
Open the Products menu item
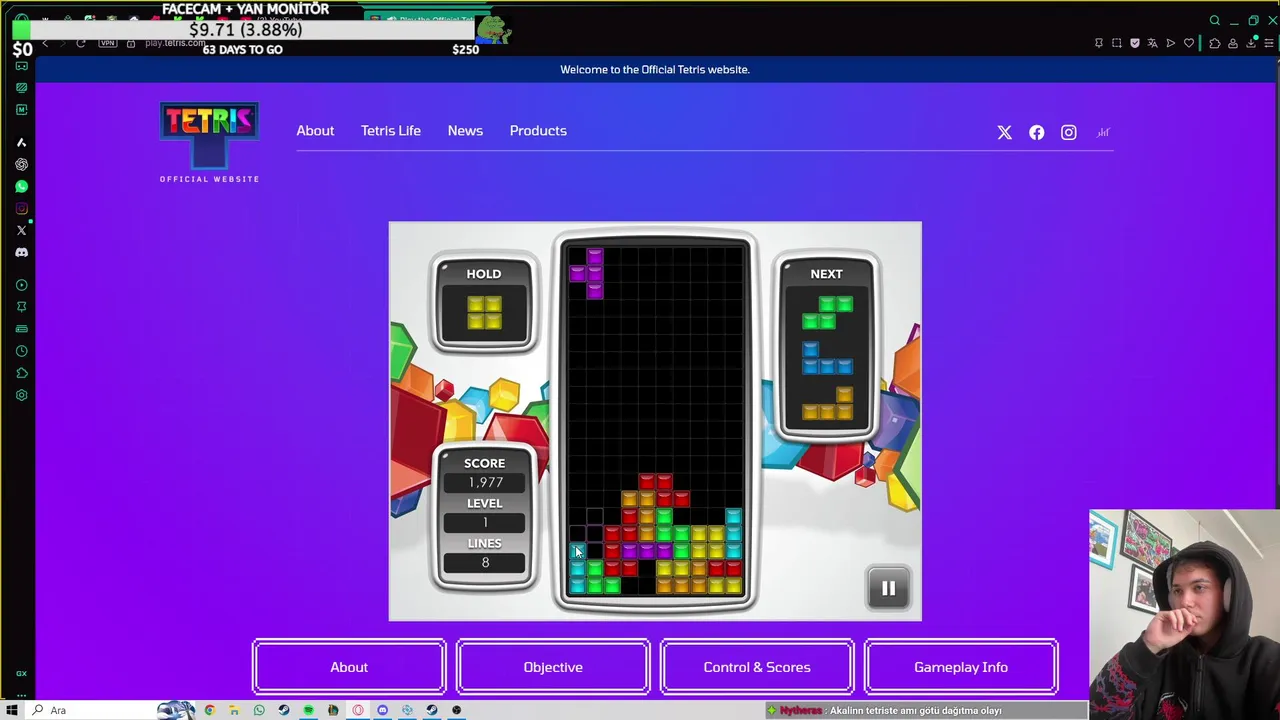click(538, 131)
